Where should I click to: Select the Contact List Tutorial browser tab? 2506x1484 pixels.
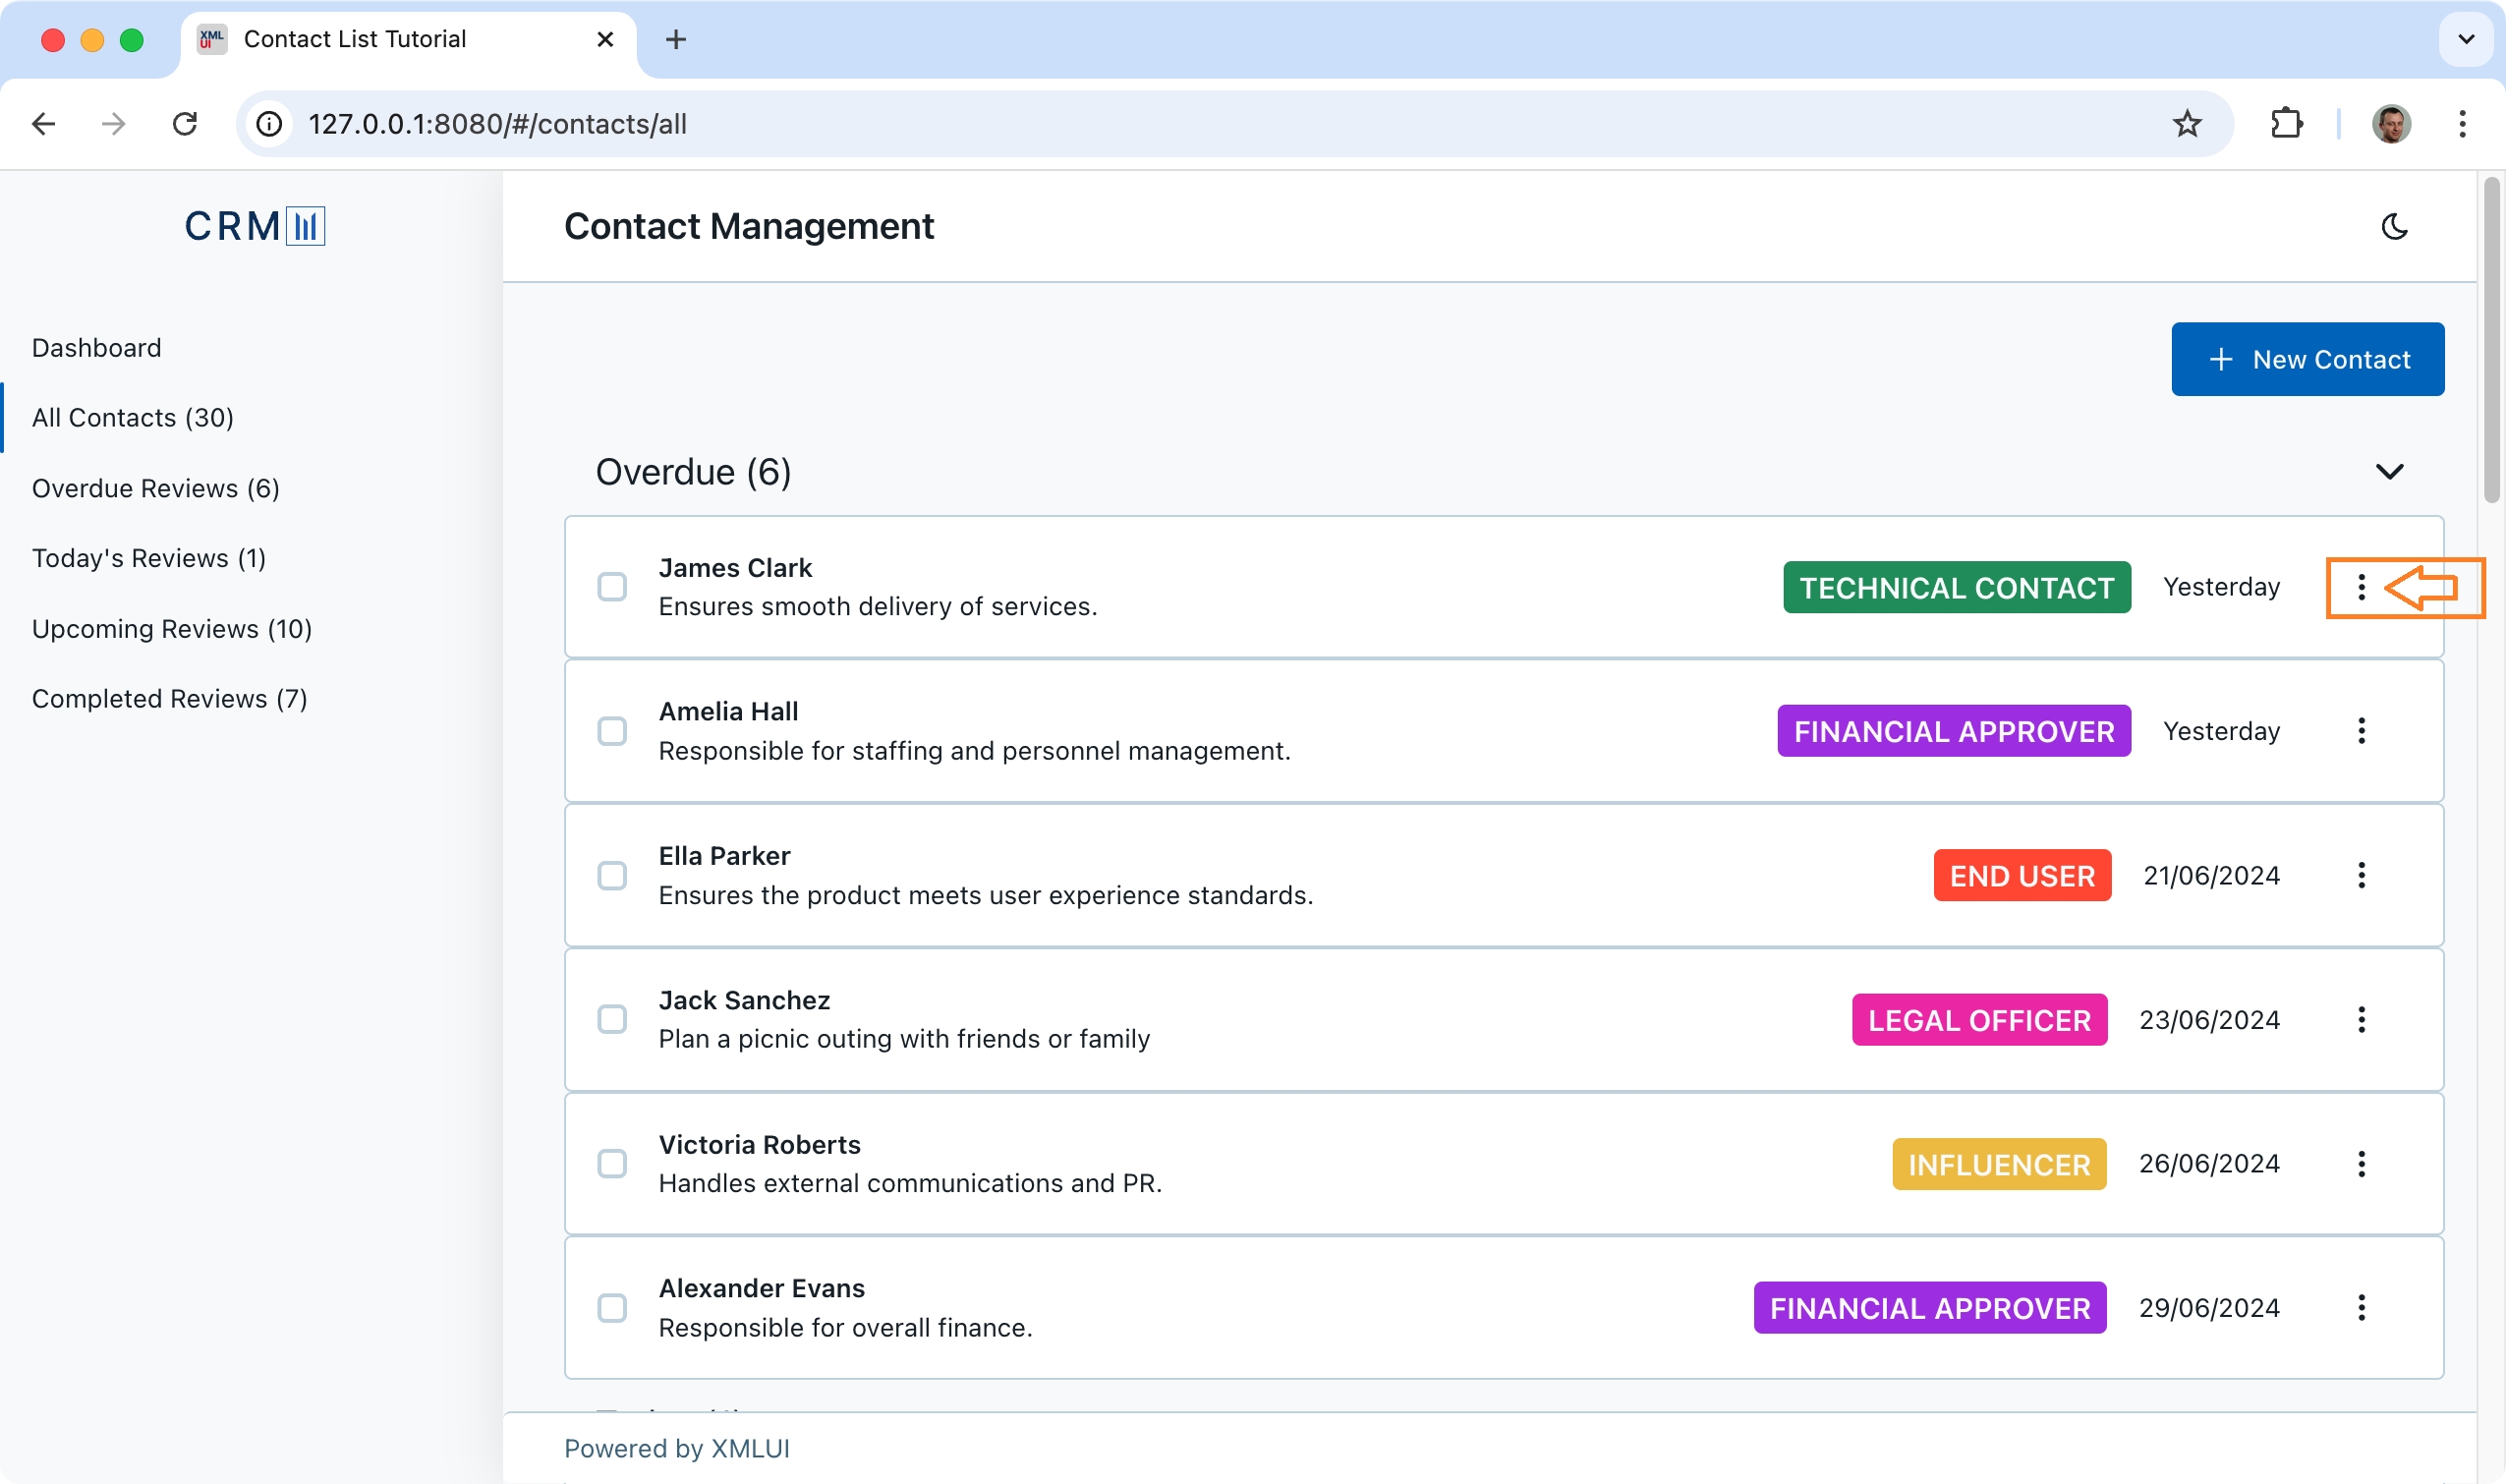408,39
